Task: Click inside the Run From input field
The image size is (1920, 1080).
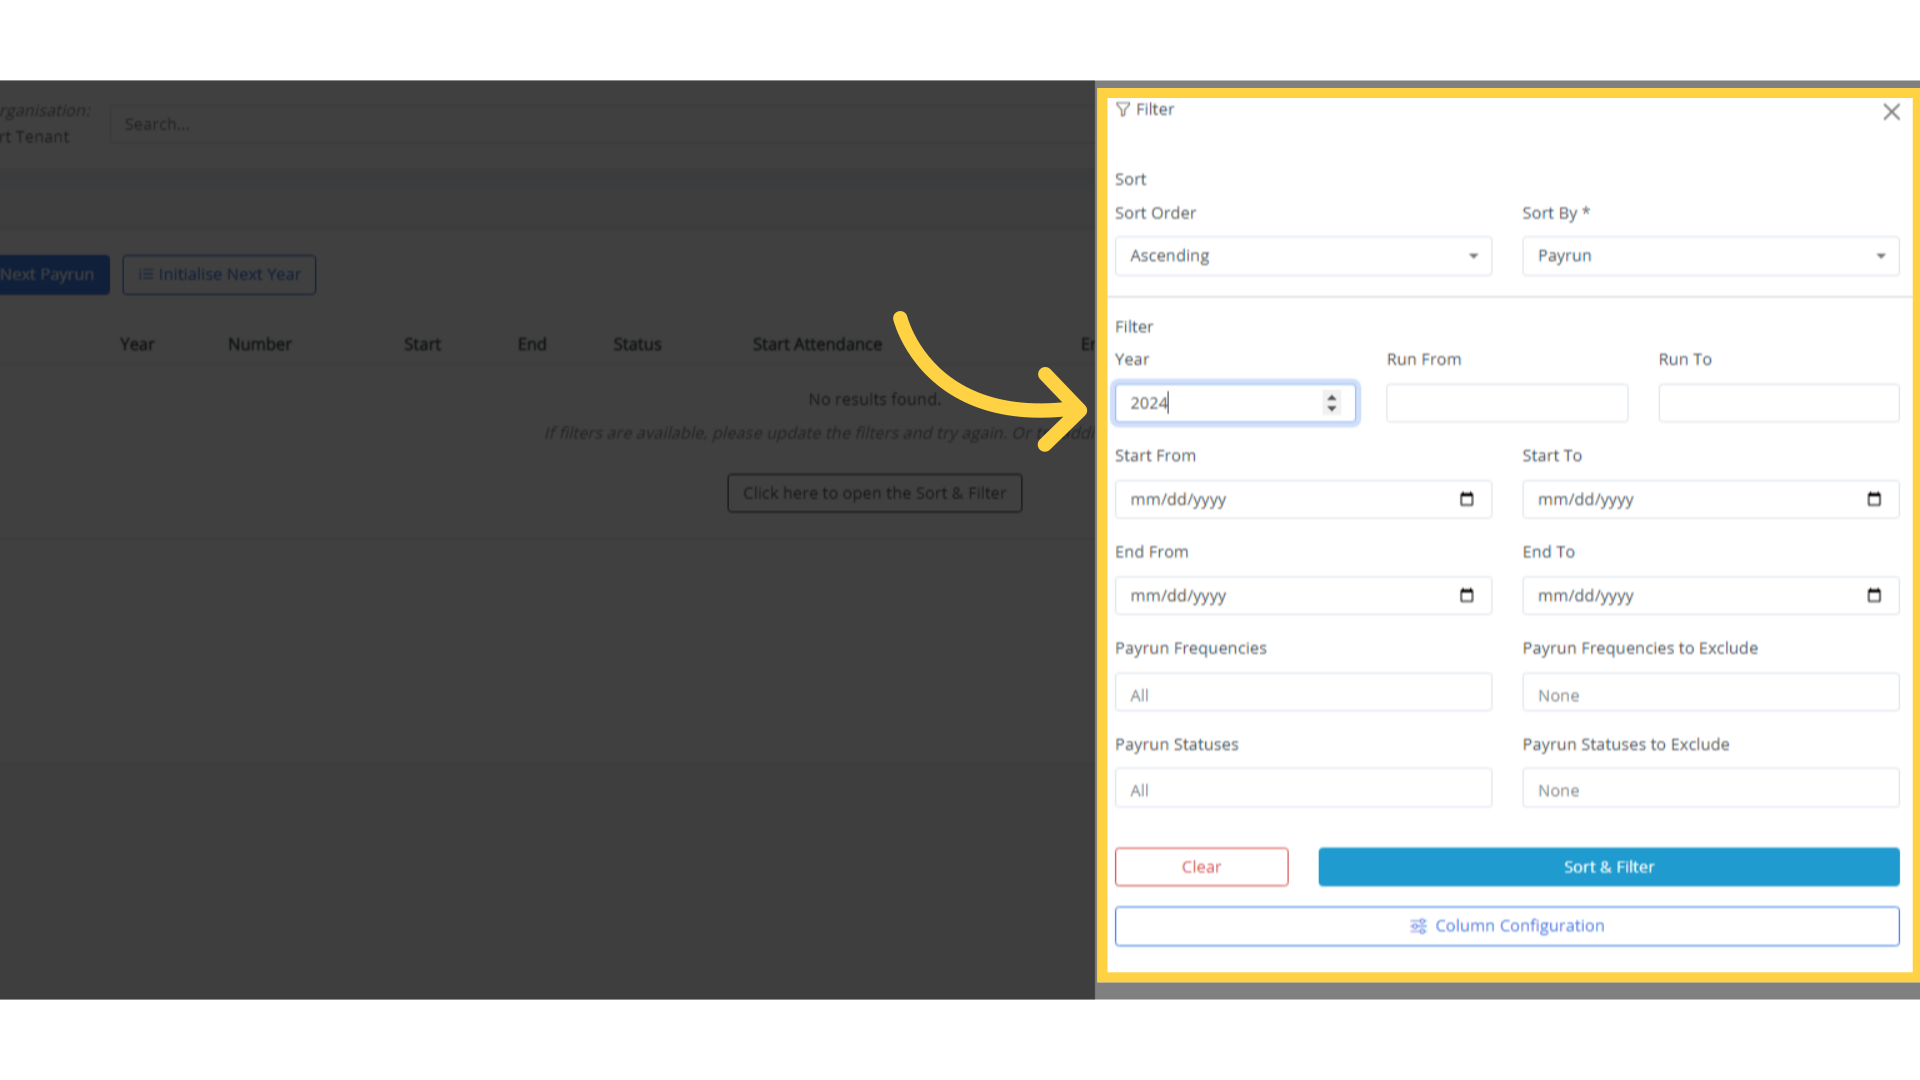Action: [x=1506, y=402]
